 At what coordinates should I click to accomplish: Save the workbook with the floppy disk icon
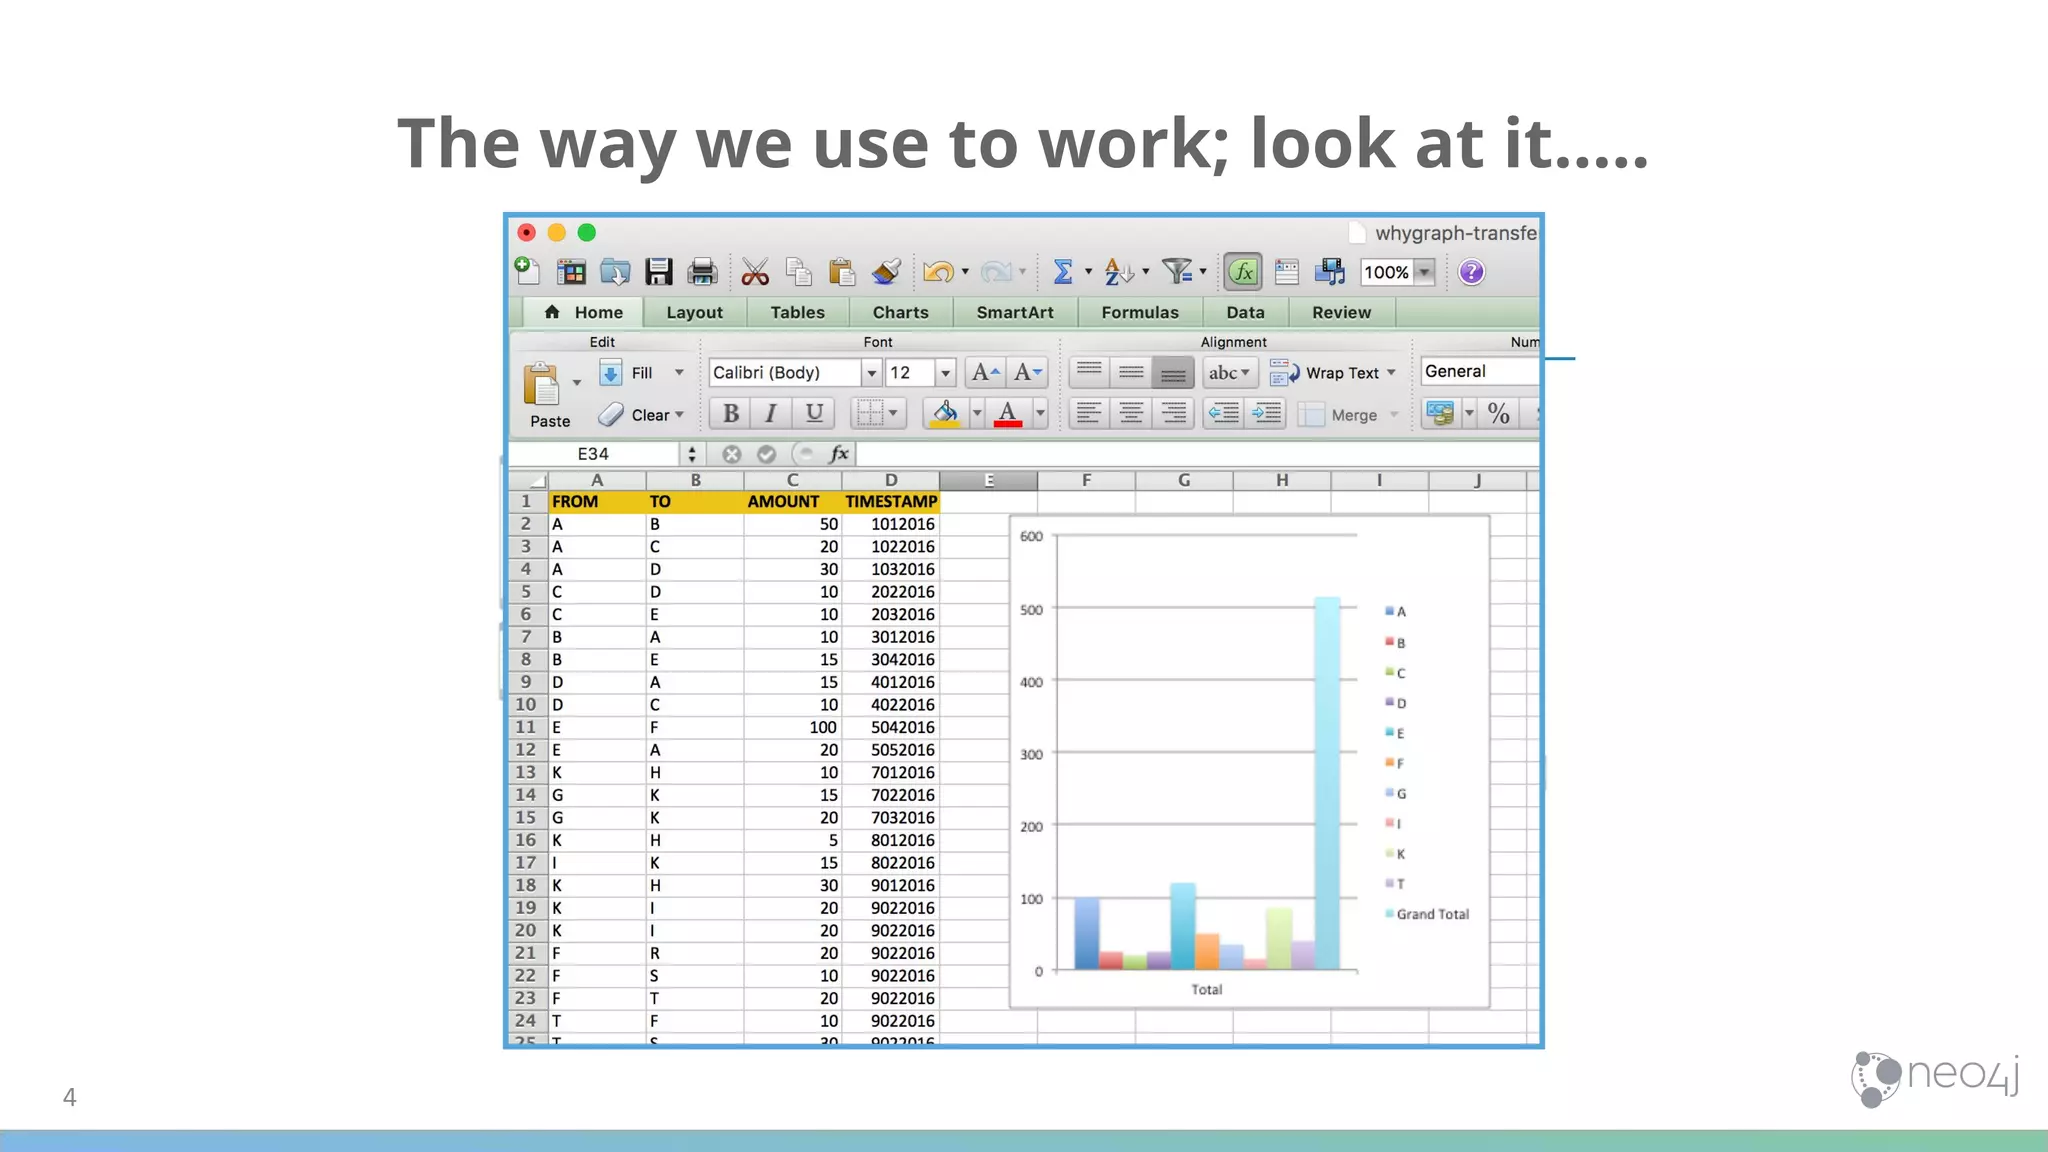point(659,272)
